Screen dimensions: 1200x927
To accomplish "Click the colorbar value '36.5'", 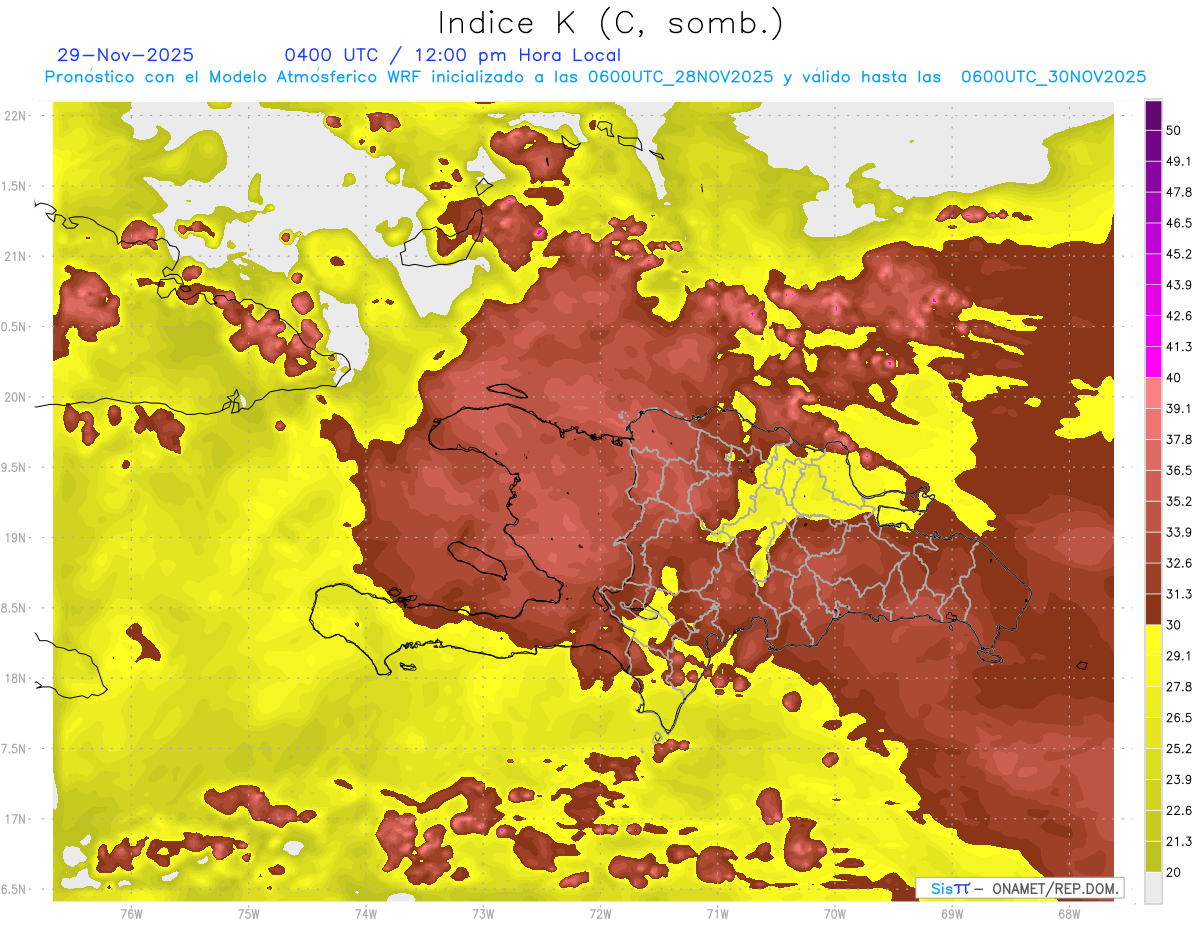I will click(1179, 470).
